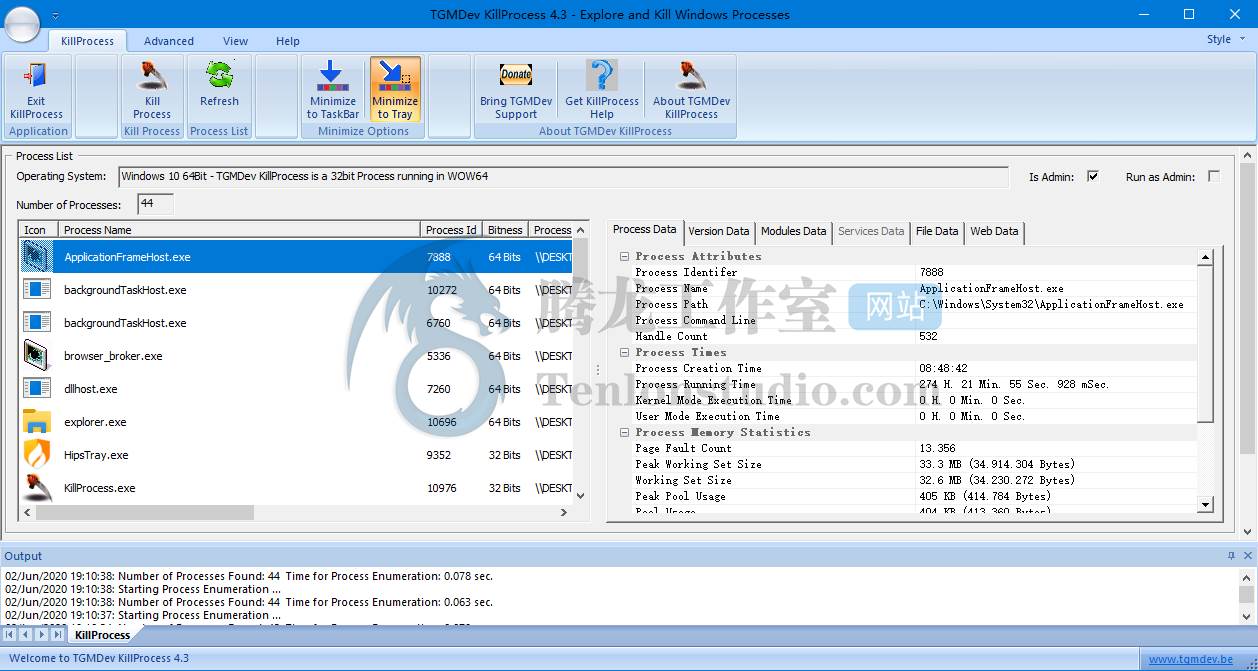Open Get KillProcess Help icon

pos(601,75)
